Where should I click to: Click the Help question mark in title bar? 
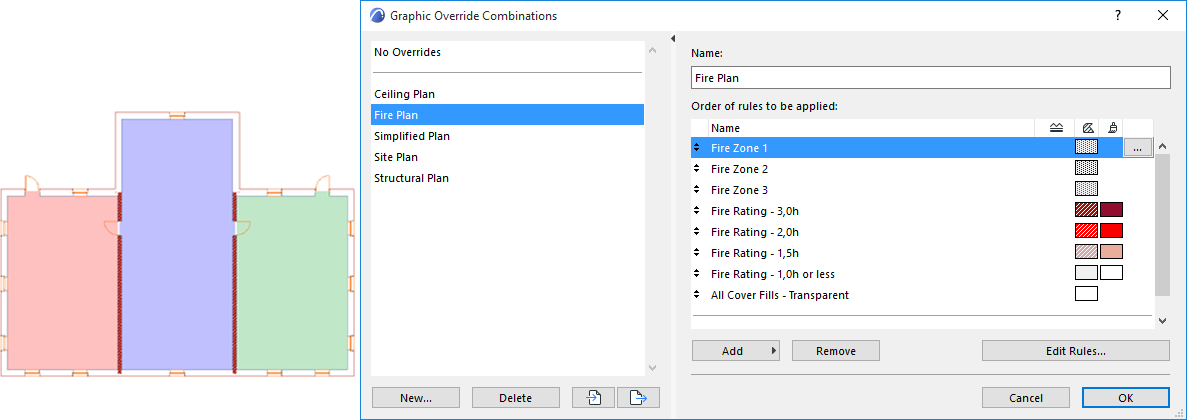coord(1118,15)
